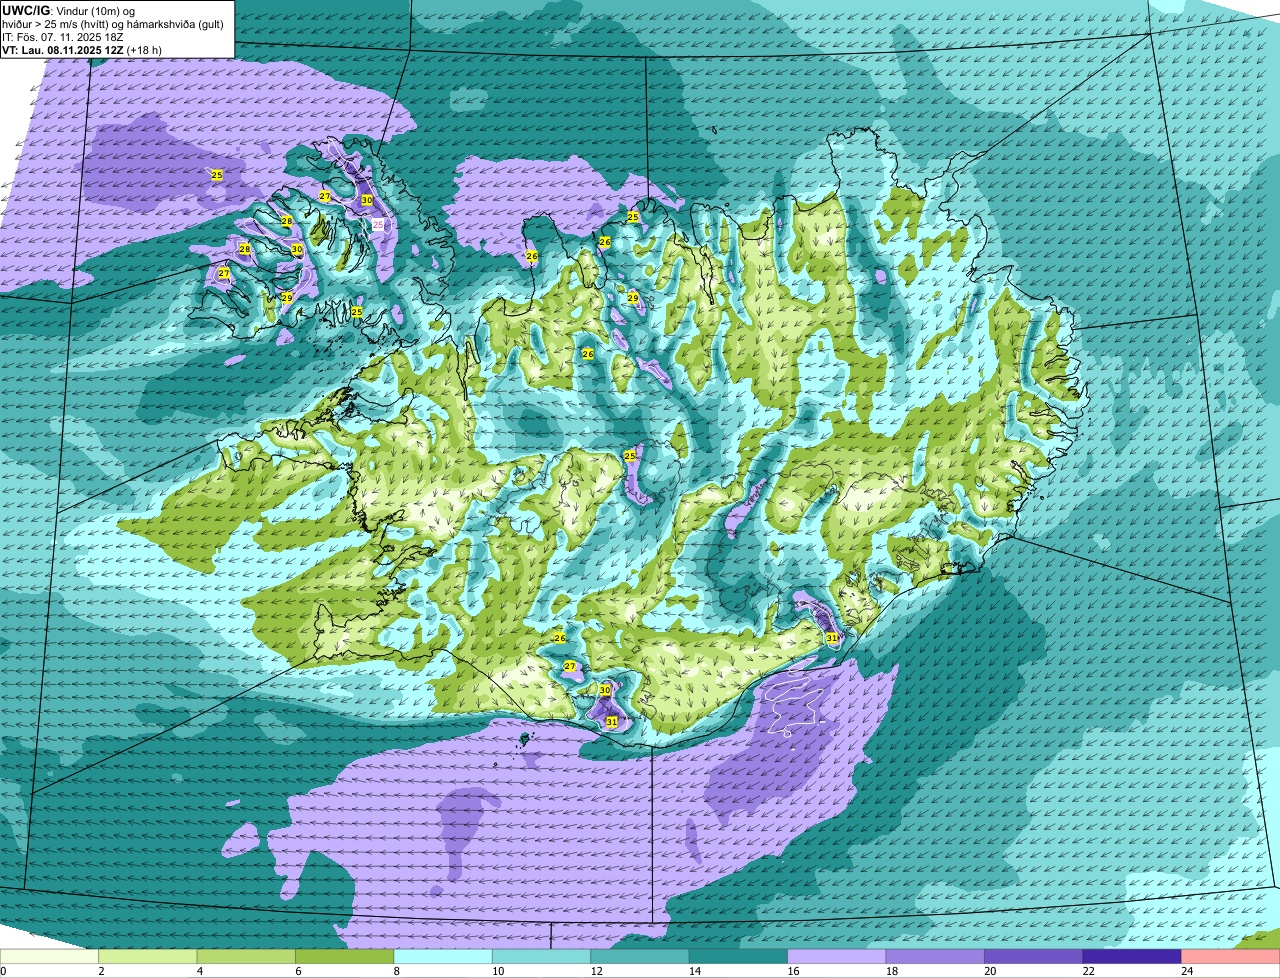
Task: Choose the 12–14 m/s medium teal swatch
Action: (640, 957)
